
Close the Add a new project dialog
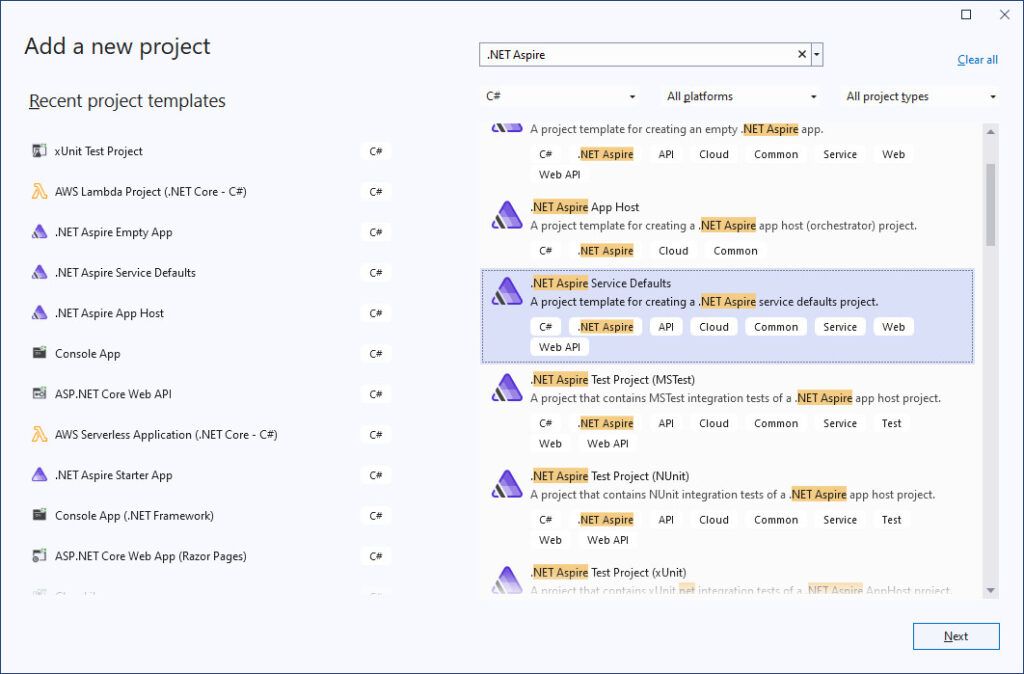pos(1004,14)
